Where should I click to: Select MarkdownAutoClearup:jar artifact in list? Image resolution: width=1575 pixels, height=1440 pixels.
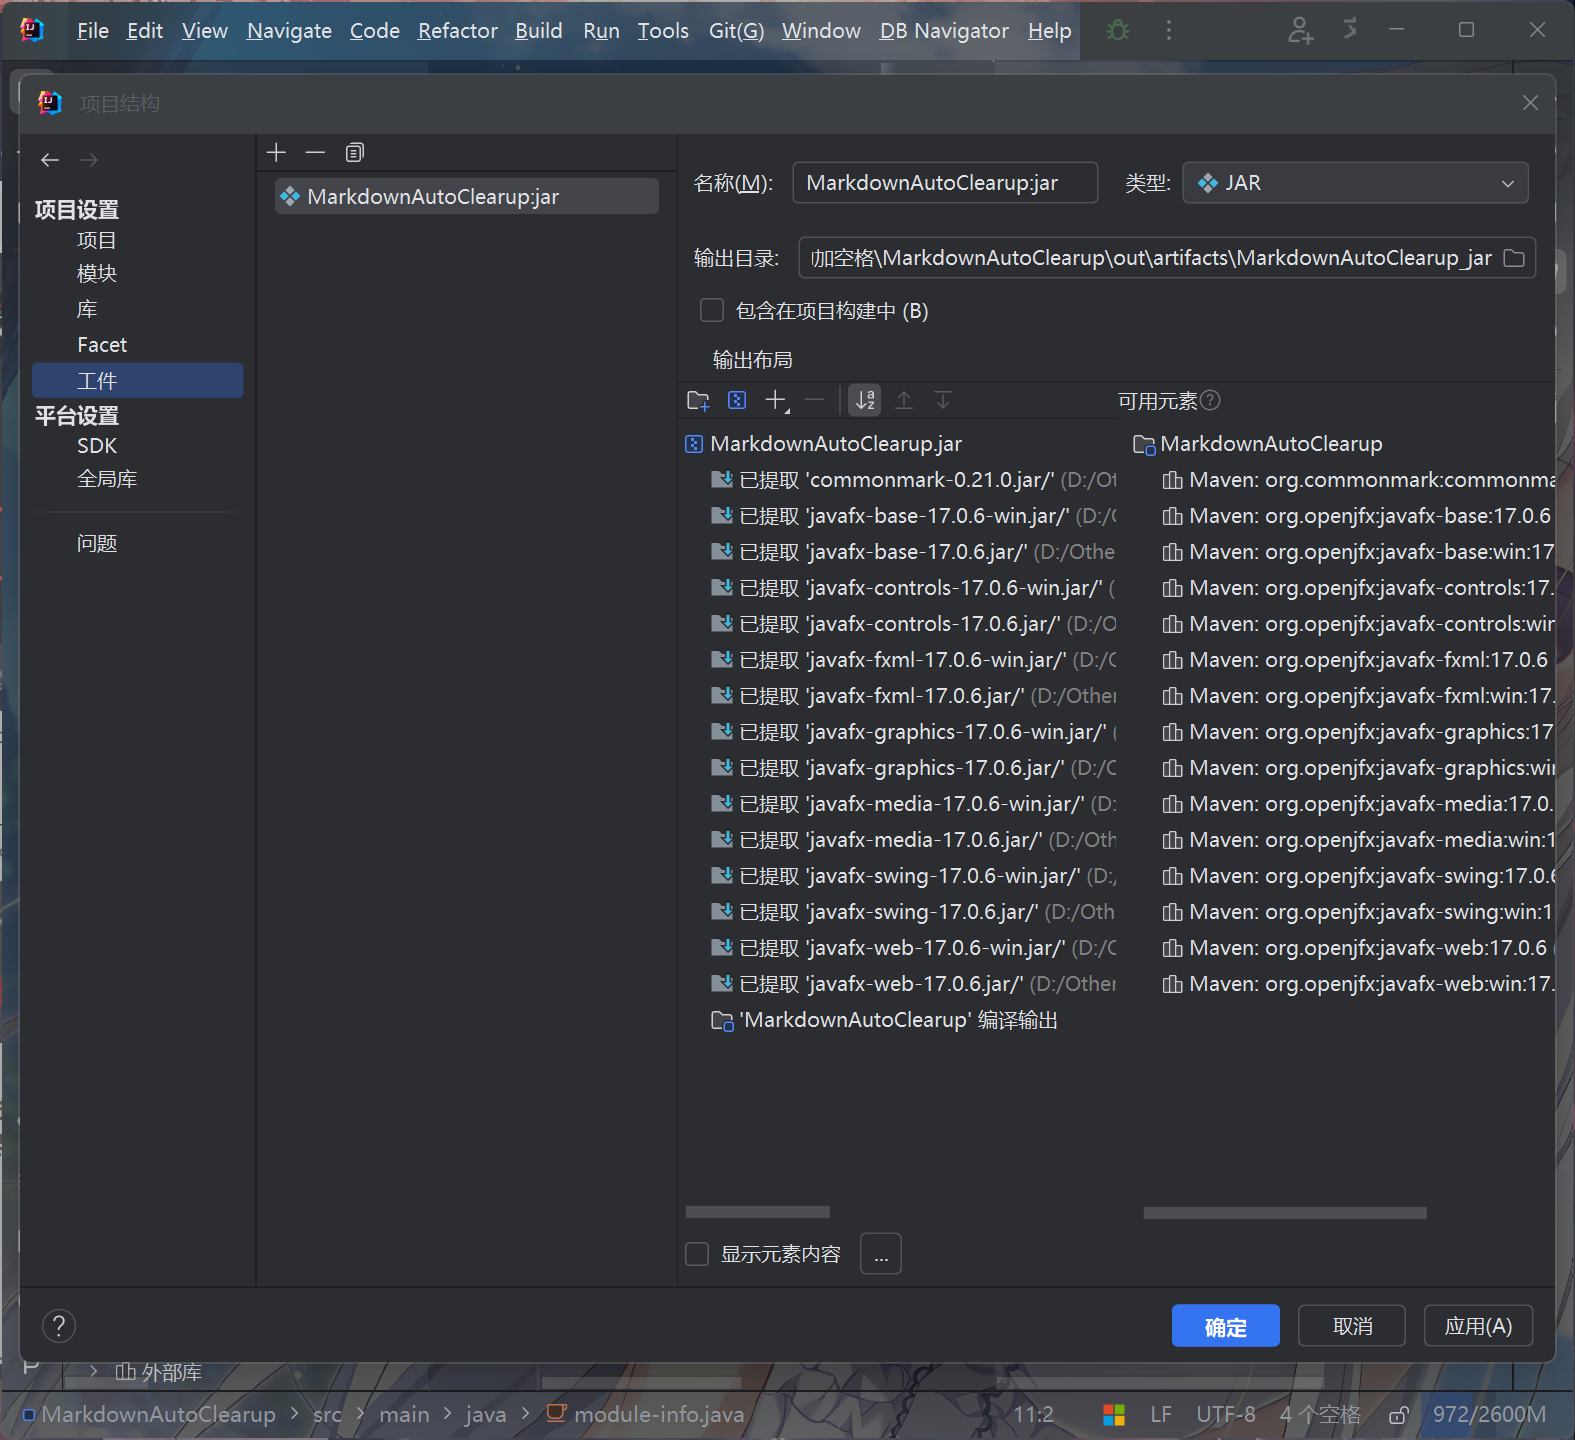click(467, 197)
